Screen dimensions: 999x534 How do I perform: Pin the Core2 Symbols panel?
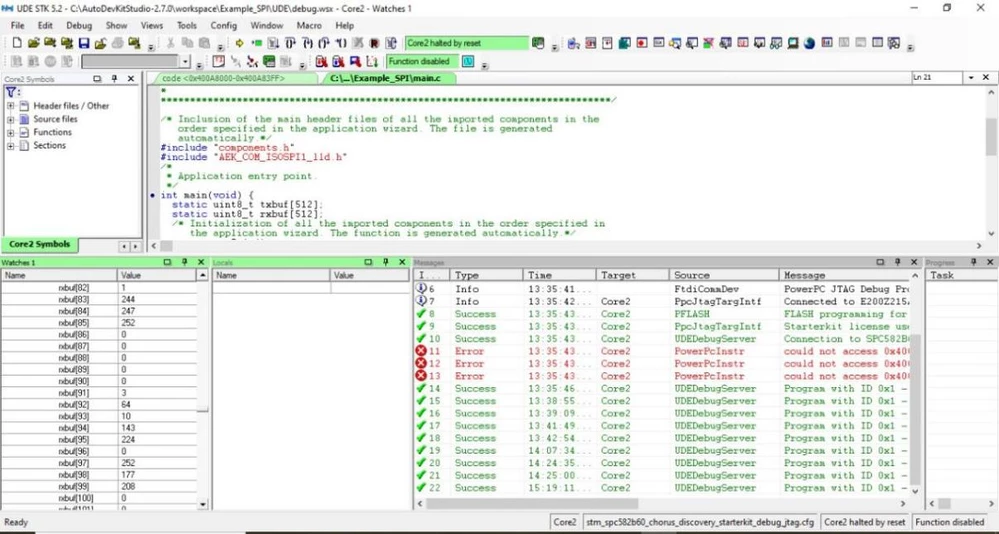point(115,78)
